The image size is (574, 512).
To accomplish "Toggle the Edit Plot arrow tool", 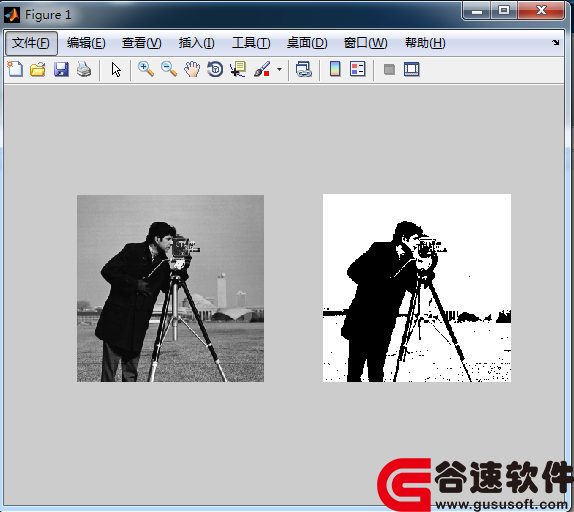I will (116, 69).
